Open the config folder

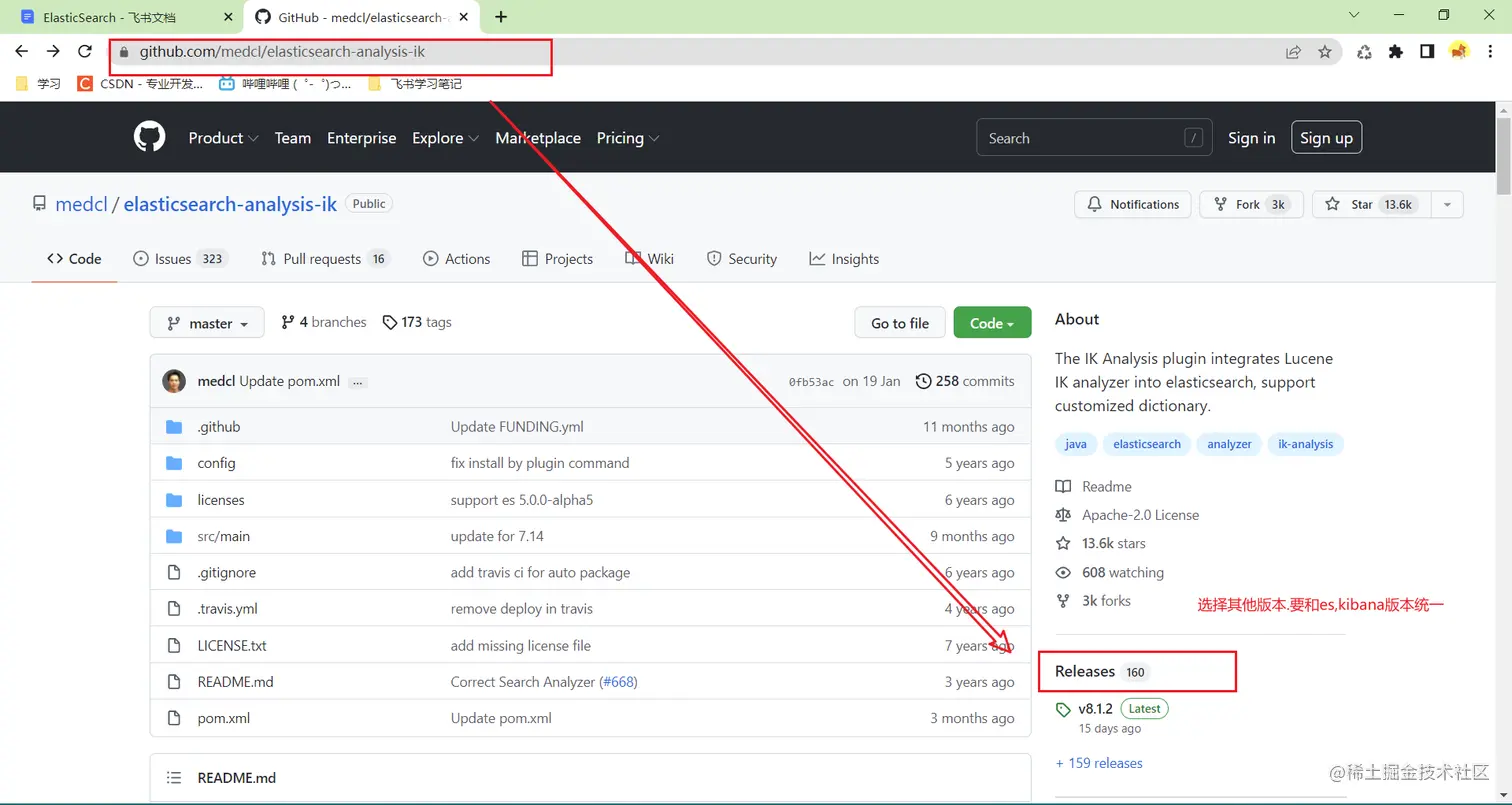pos(217,463)
